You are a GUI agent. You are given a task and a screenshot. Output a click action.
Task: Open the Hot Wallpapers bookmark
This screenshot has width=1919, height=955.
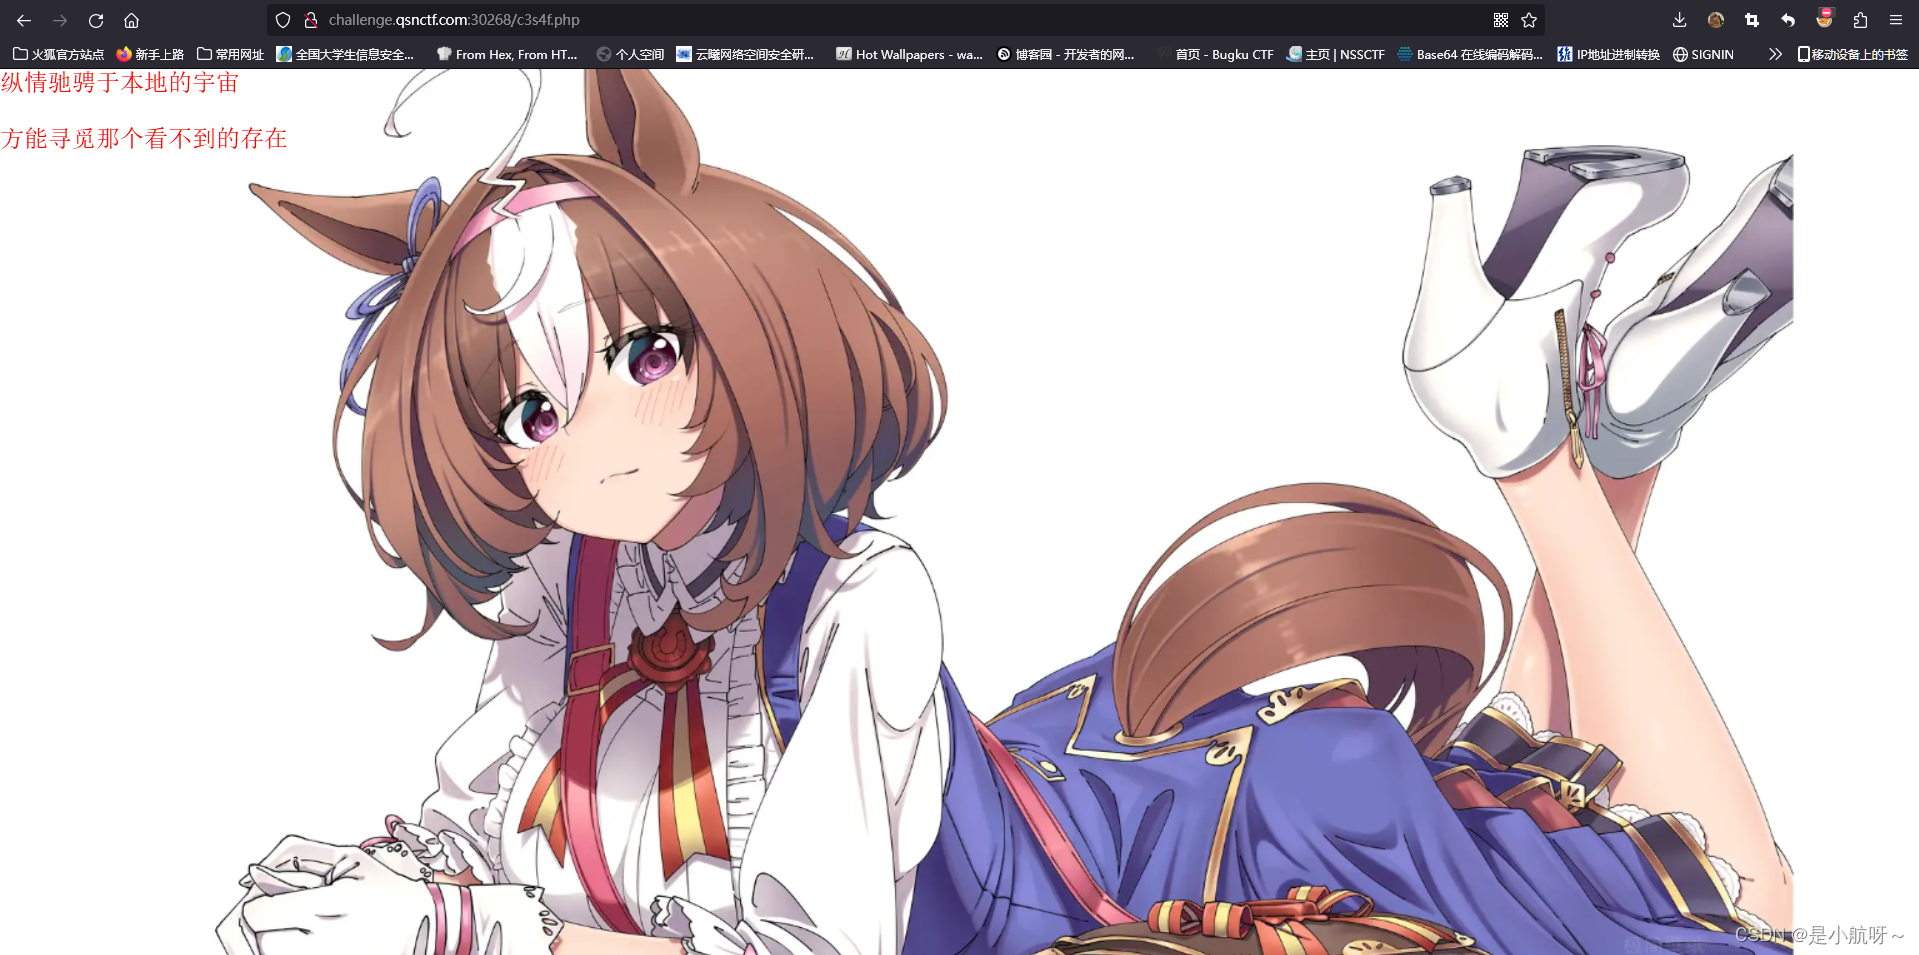[909, 54]
